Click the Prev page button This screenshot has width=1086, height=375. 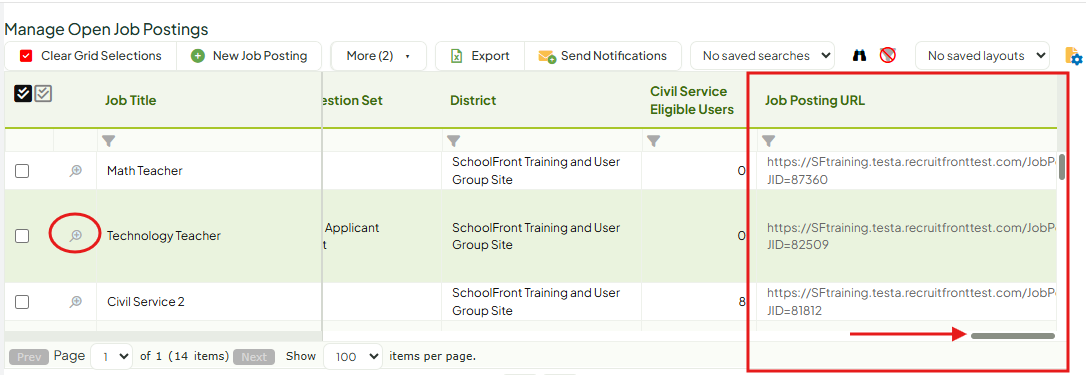point(29,357)
